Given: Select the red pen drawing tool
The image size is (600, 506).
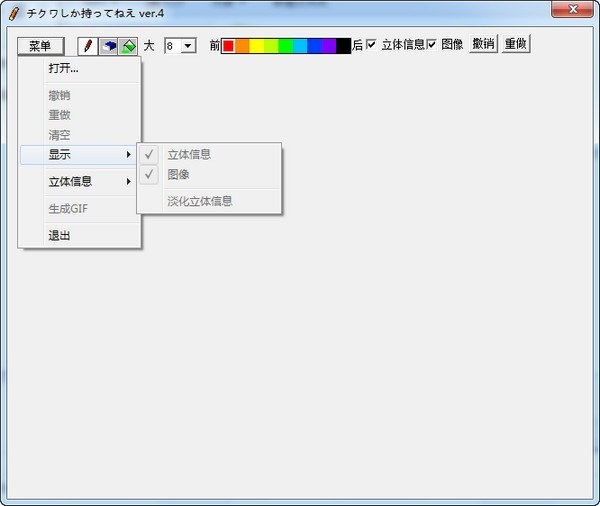Looking at the screenshot, I should point(88,46).
